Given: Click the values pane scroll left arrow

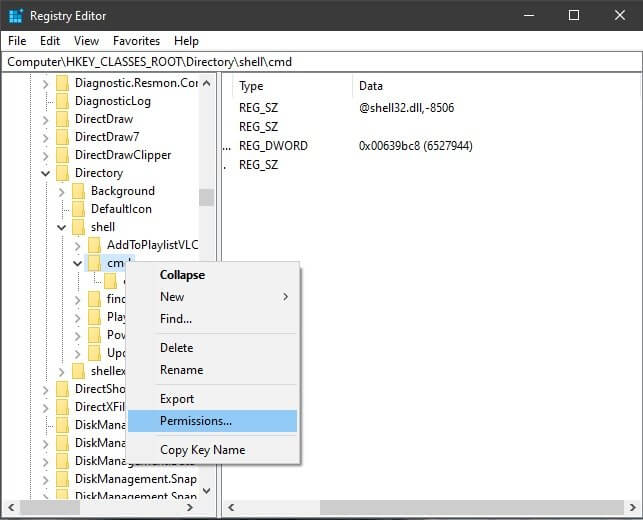Looking at the screenshot, I should pyautogui.click(x=231, y=508).
